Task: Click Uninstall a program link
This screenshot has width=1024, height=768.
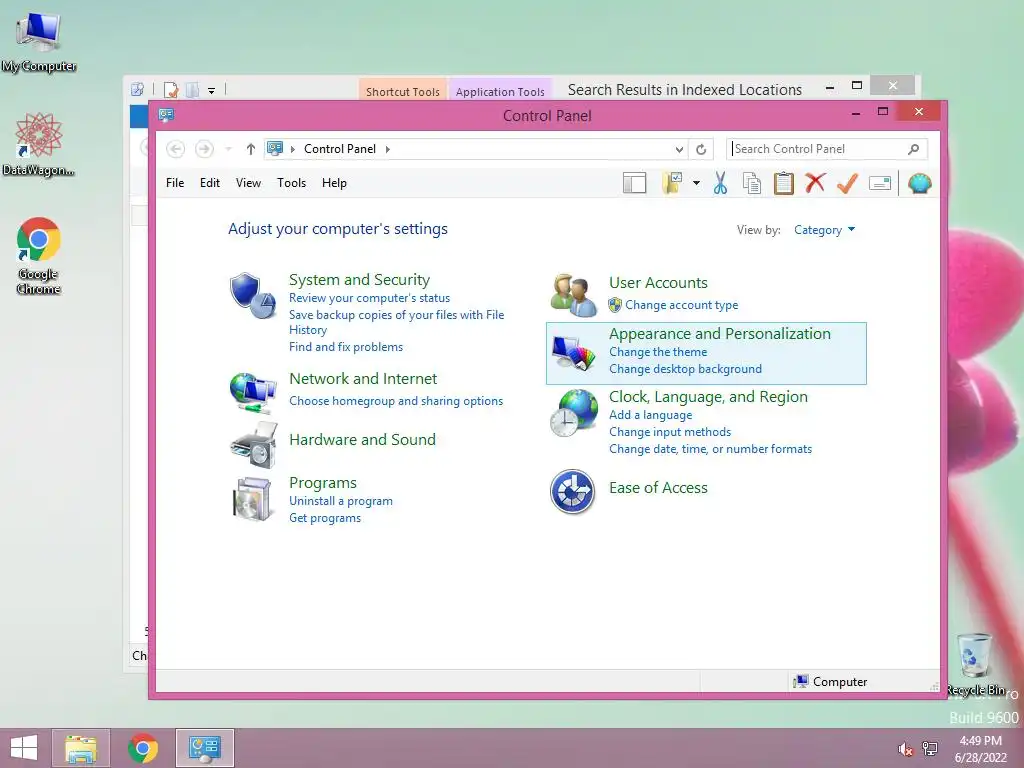Action: tap(341, 501)
